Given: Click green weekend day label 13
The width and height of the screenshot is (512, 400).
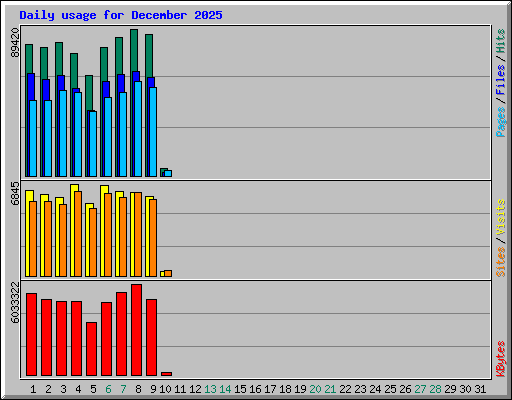Looking at the screenshot, I should tap(210, 389).
